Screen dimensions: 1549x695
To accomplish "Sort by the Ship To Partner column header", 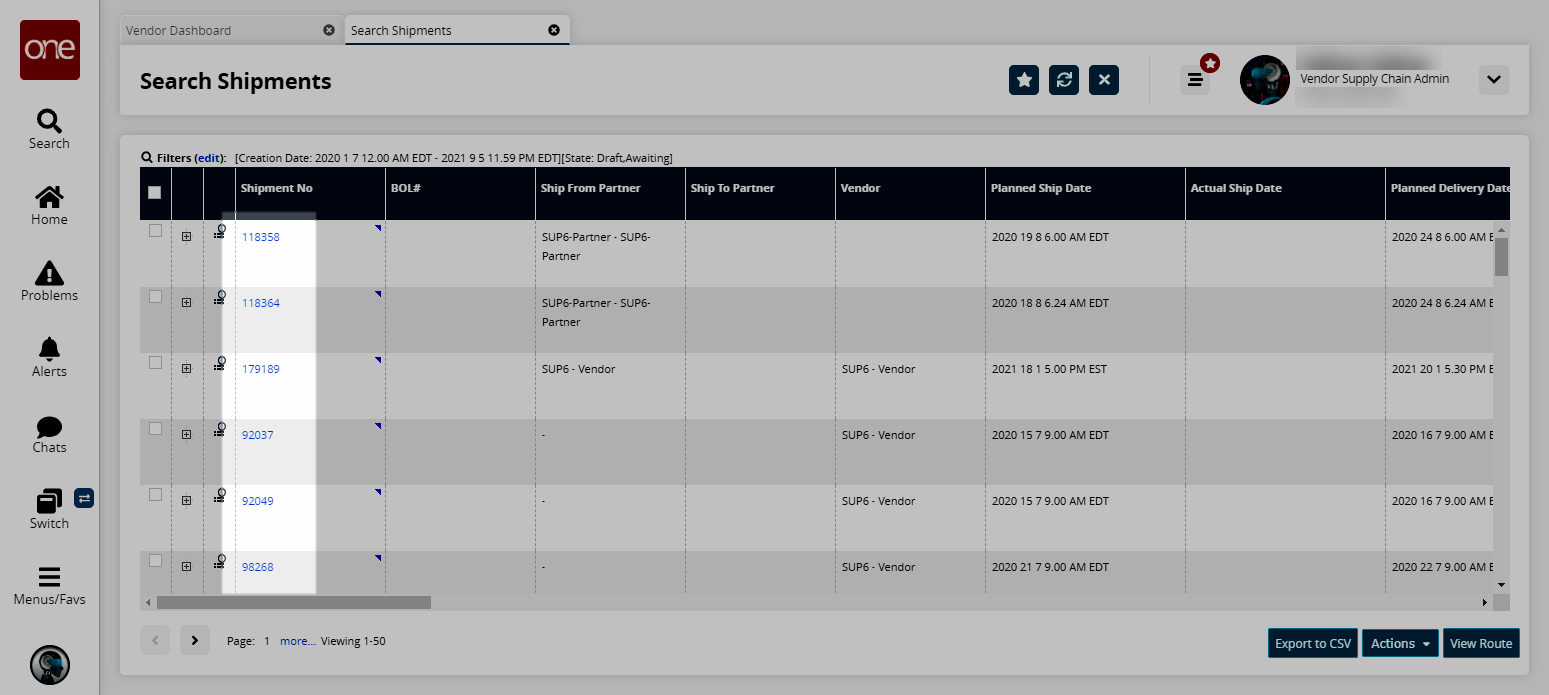I will point(760,193).
